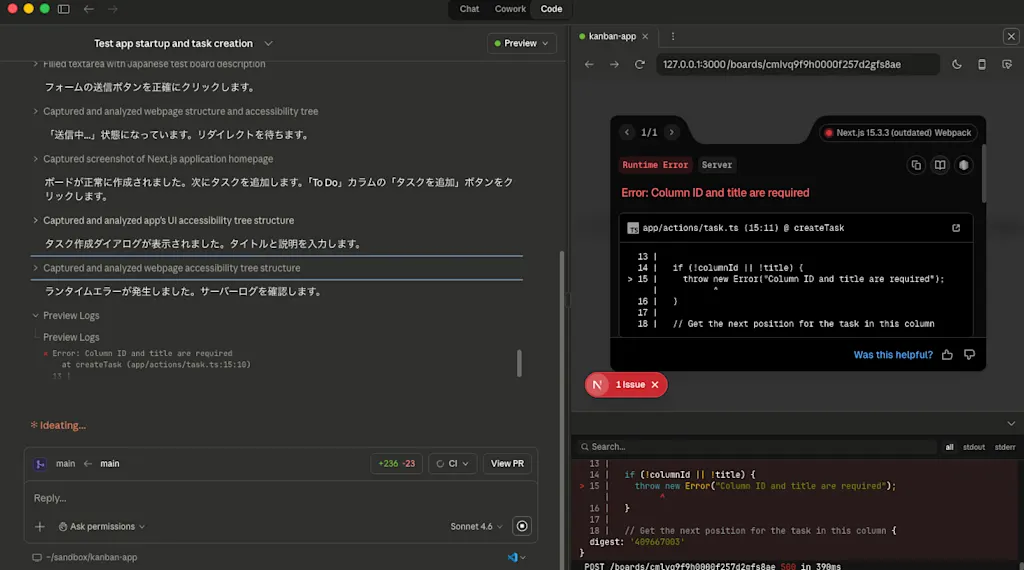Click the Node.js inspector hexagon icon
Viewport: 1024px width, 570px height.
(x=964, y=165)
